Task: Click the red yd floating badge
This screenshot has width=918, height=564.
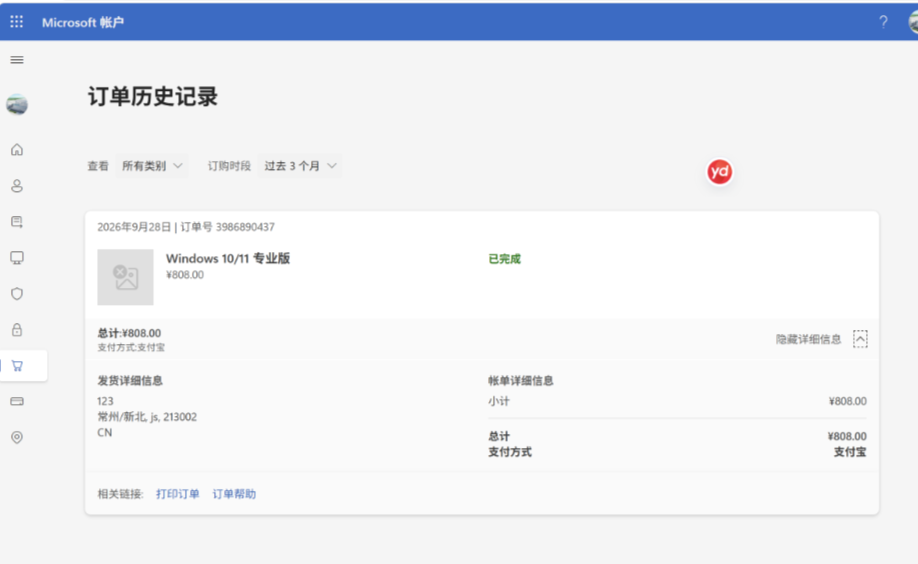Action: pos(720,172)
